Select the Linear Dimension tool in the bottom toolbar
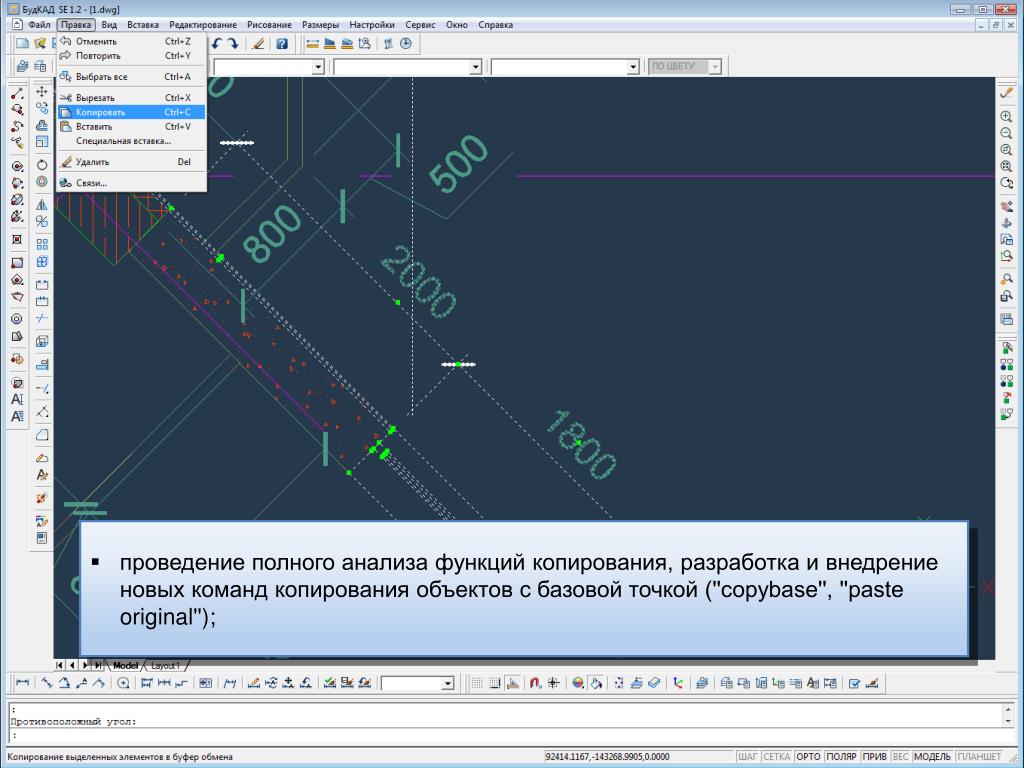Image resolution: width=1024 pixels, height=768 pixels. click(x=22, y=683)
